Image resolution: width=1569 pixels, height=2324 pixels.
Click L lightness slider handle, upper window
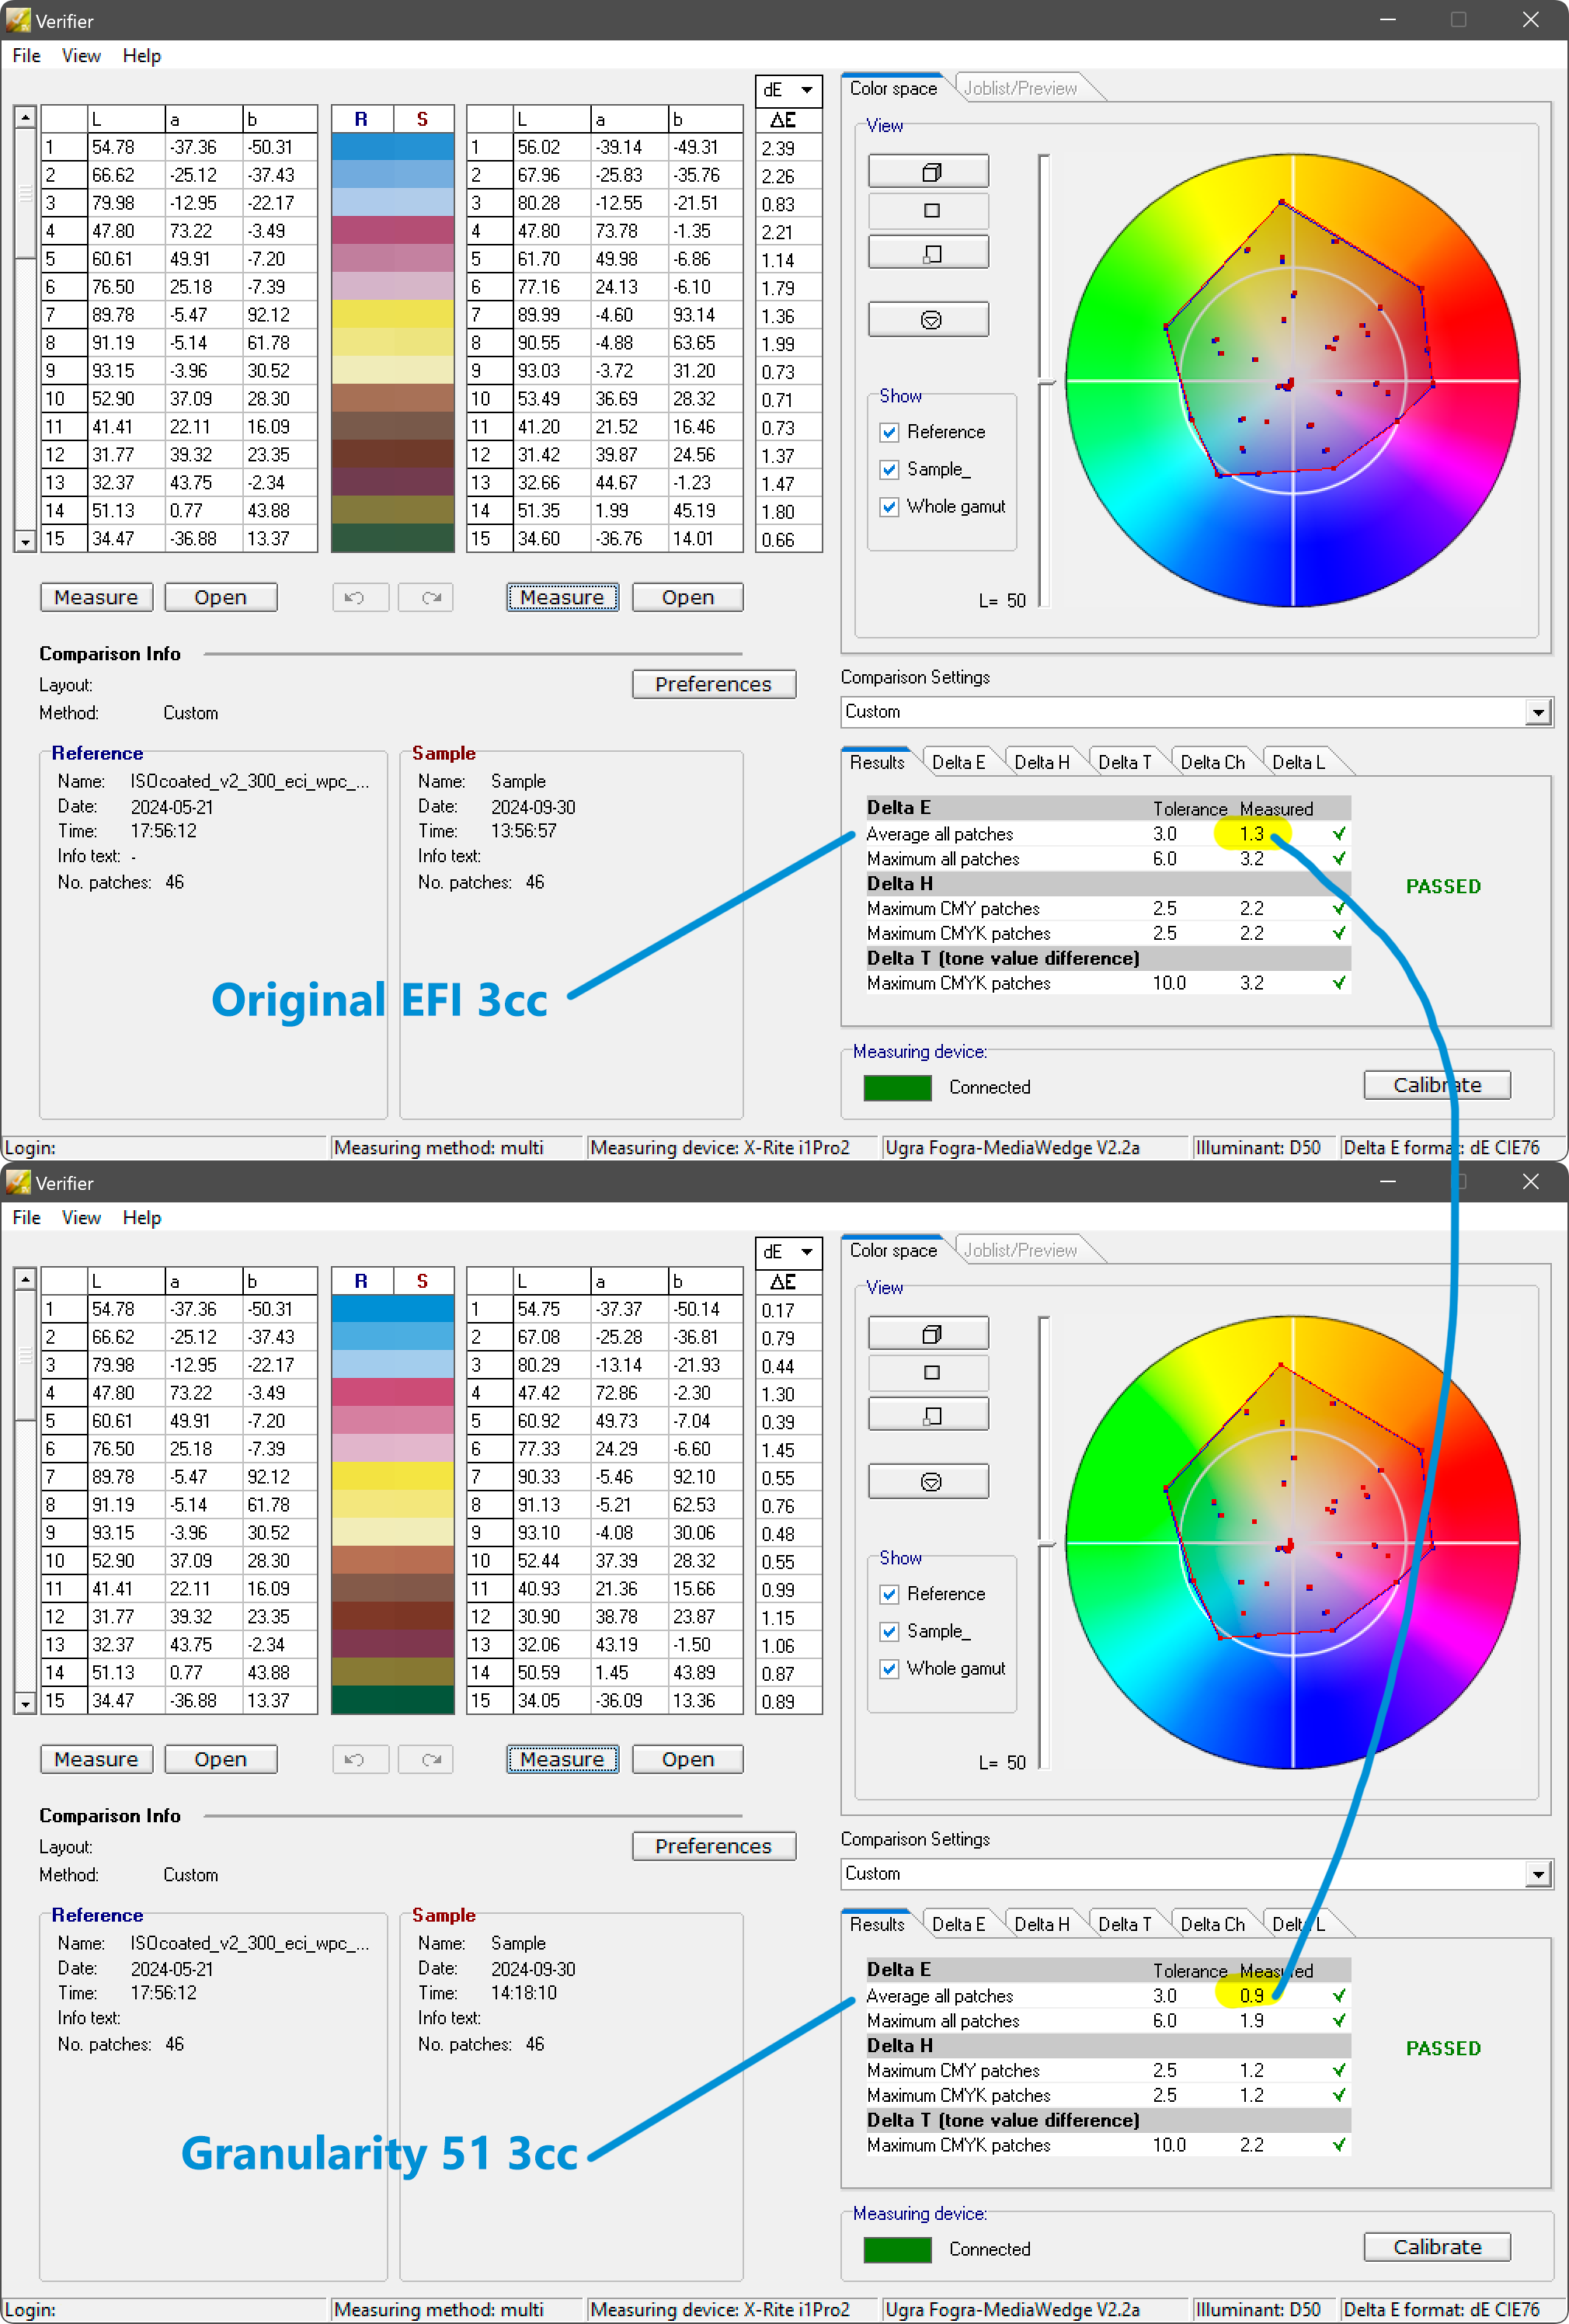[1045, 382]
